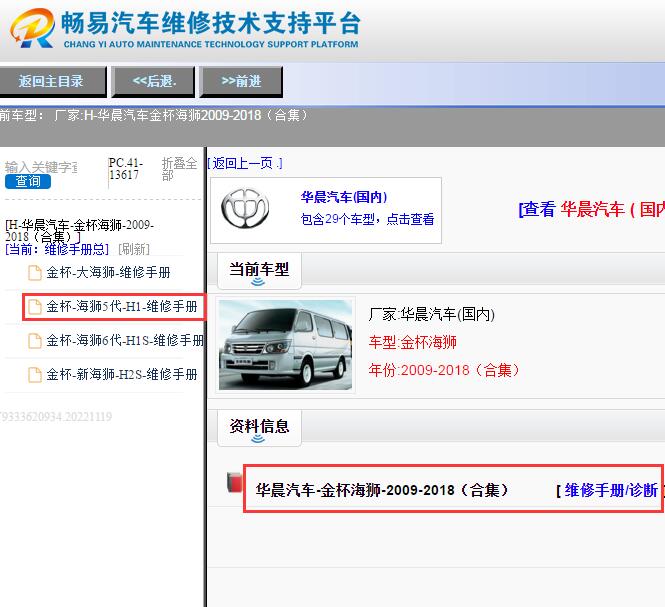Click the 车型:金杯海狮 text
The width and height of the screenshot is (665, 607).
click(x=412, y=342)
